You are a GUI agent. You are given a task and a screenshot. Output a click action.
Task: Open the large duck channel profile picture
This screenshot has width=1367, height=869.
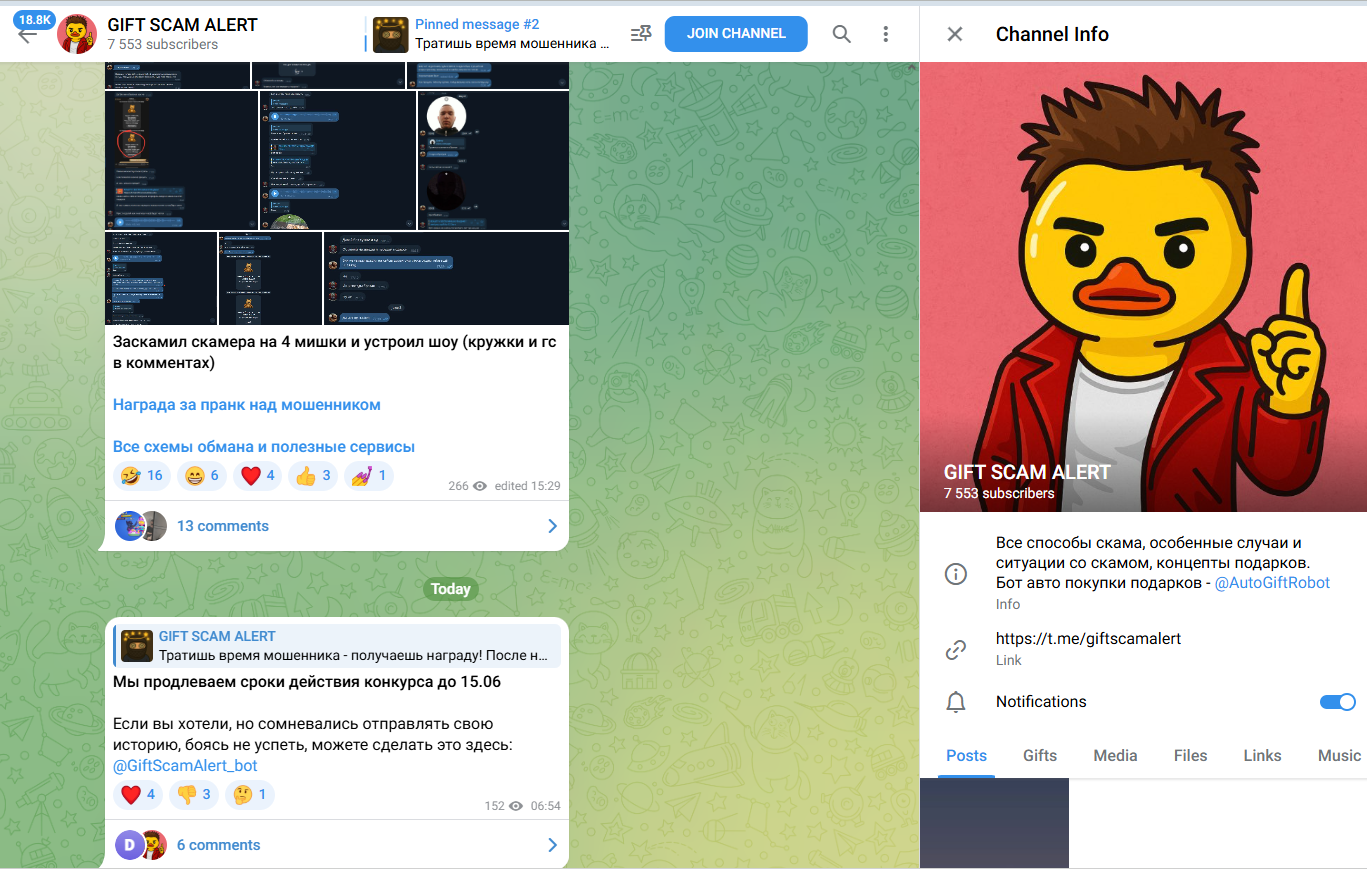point(1143,287)
